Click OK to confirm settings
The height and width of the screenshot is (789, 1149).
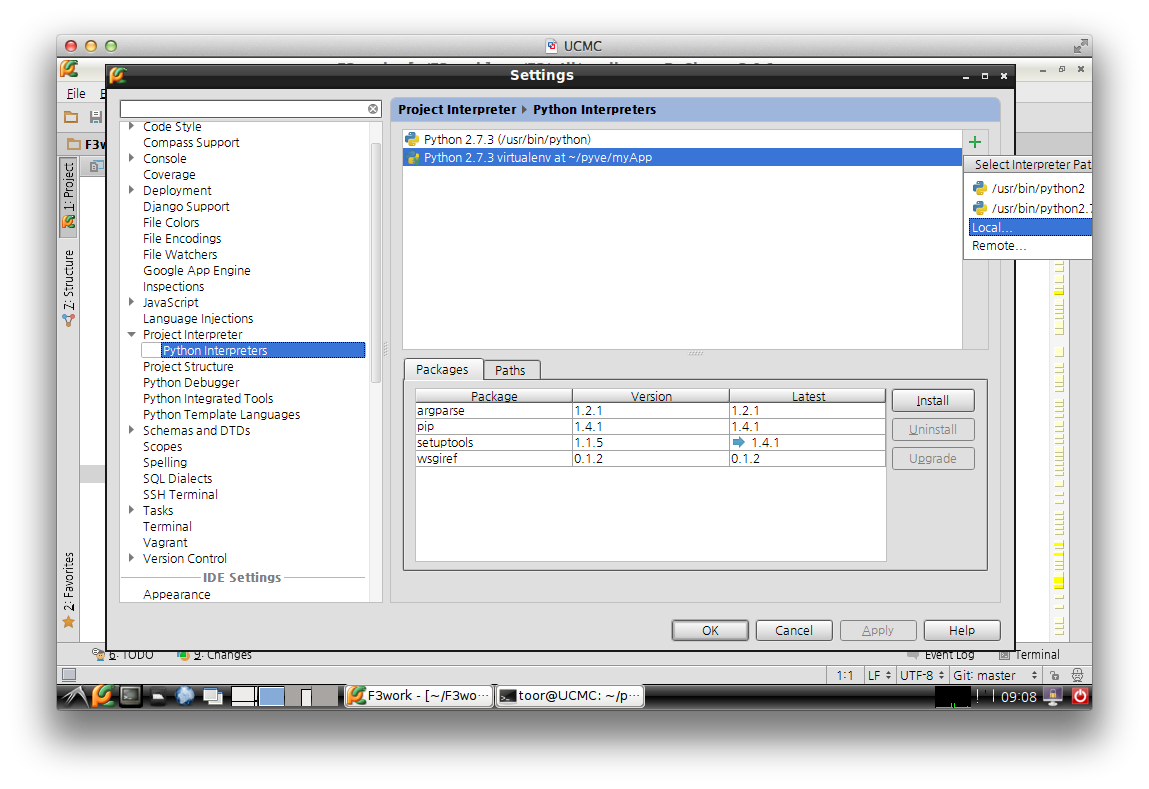click(x=710, y=631)
